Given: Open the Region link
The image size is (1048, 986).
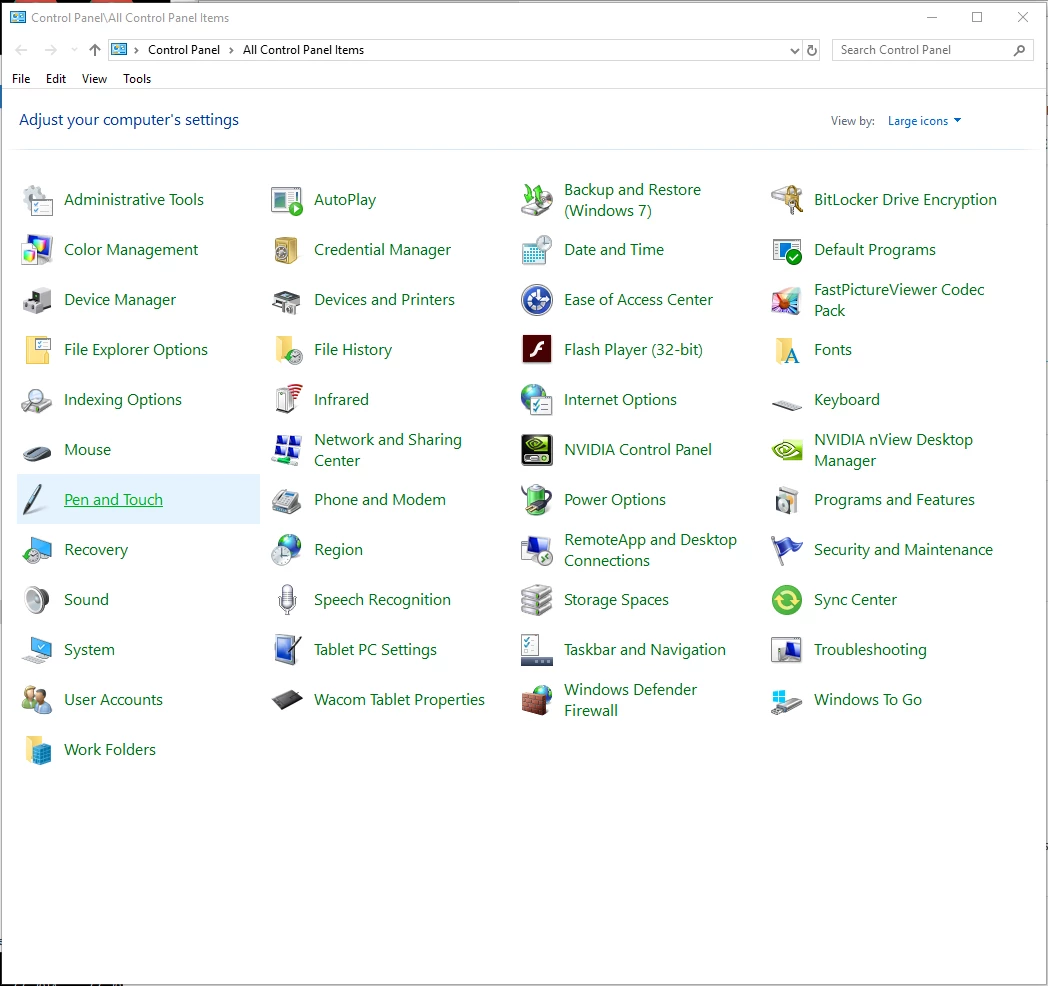Looking at the screenshot, I should 338,550.
